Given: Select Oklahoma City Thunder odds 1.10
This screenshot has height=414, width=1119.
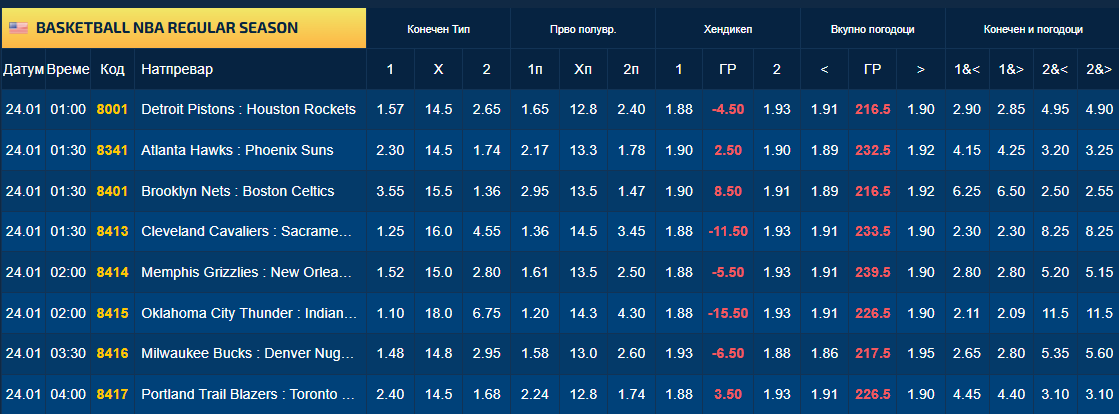Looking at the screenshot, I should pos(390,313).
